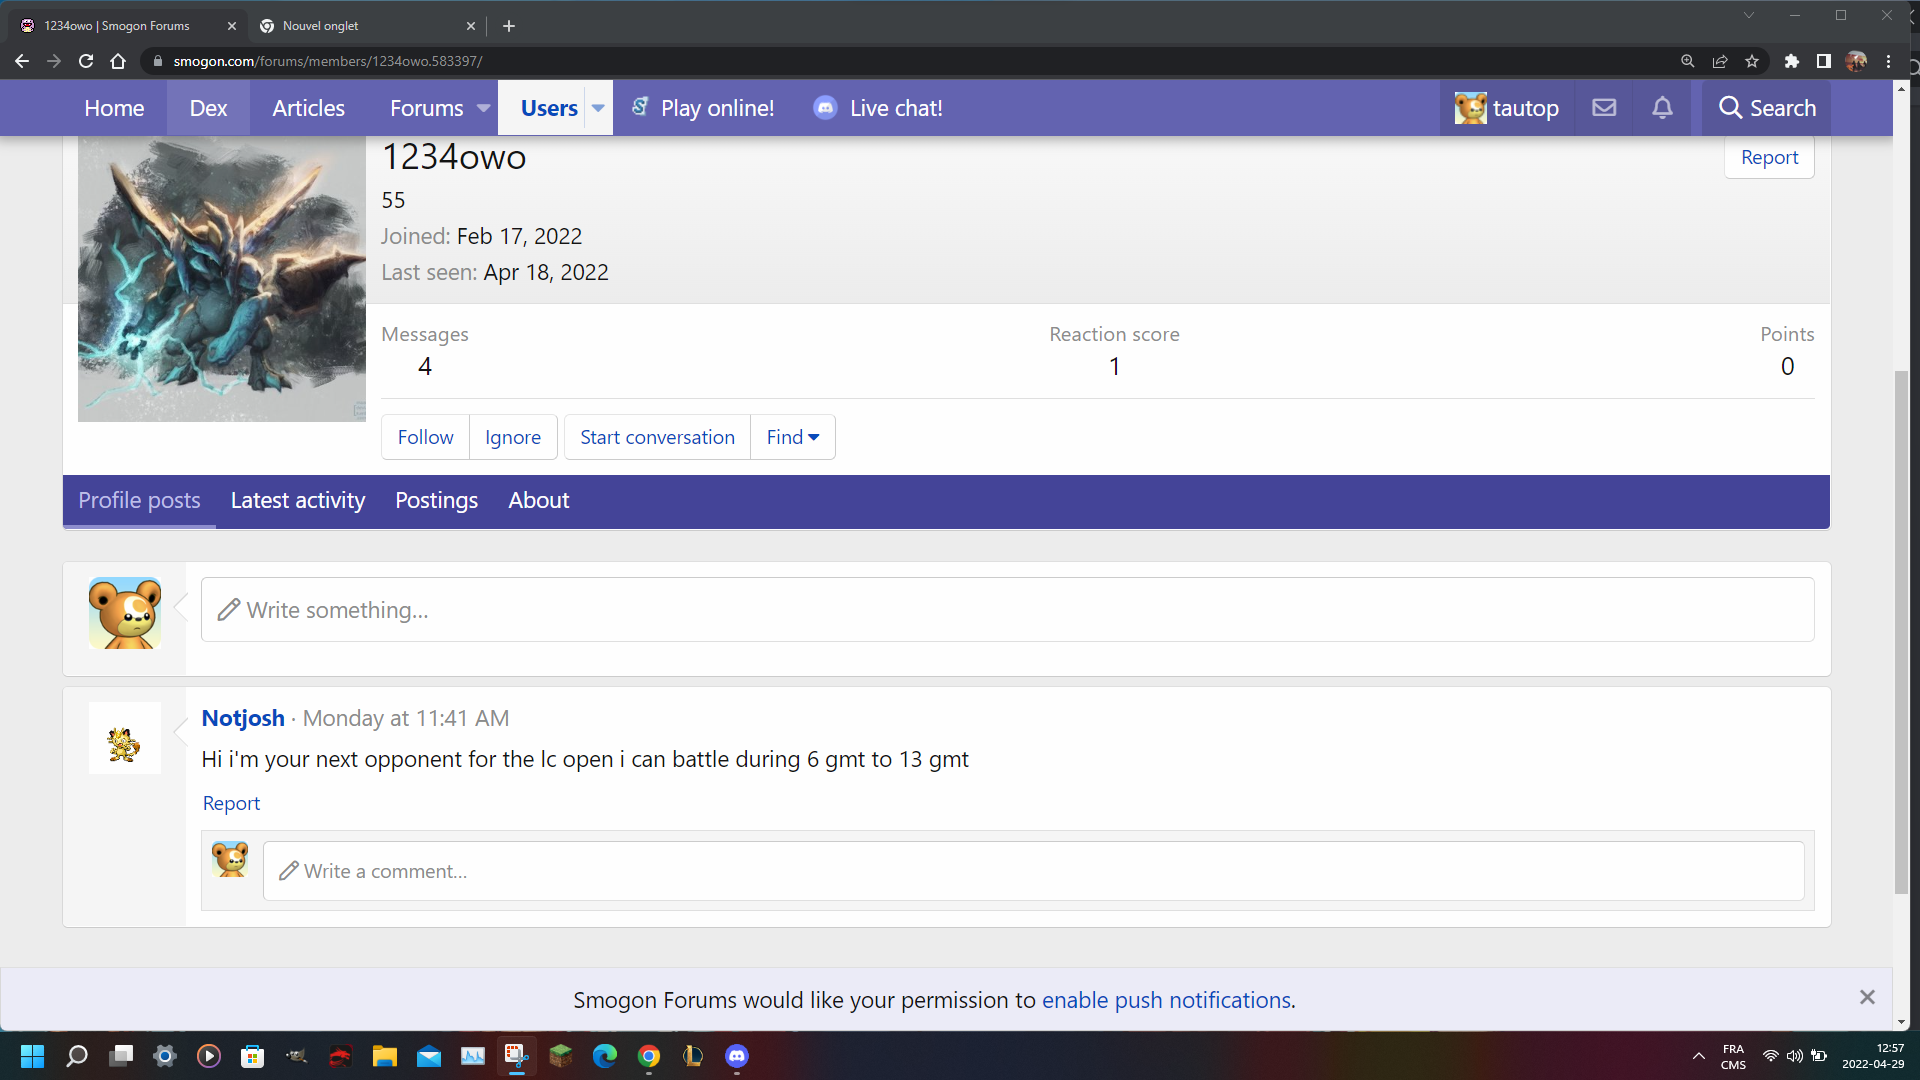Click the Play online! Showdown icon
The image size is (1920, 1080).
pyautogui.click(x=640, y=107)
